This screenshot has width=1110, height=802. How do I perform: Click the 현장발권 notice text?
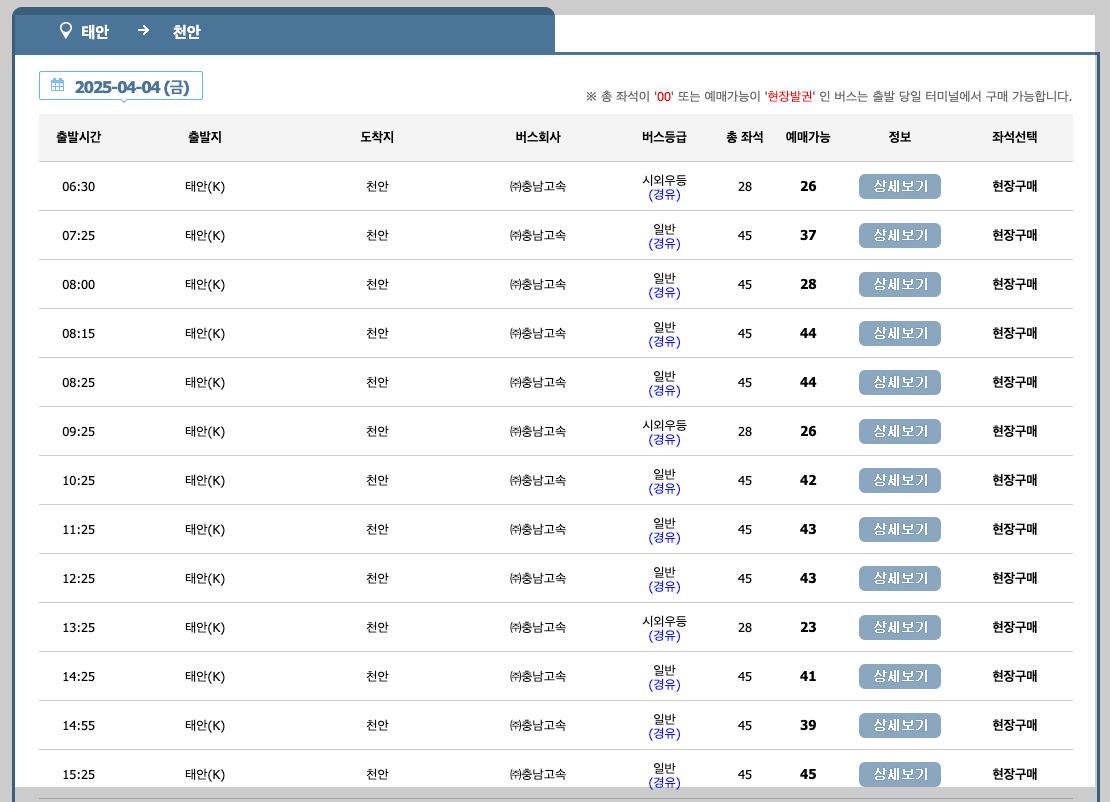pos(789,96)
